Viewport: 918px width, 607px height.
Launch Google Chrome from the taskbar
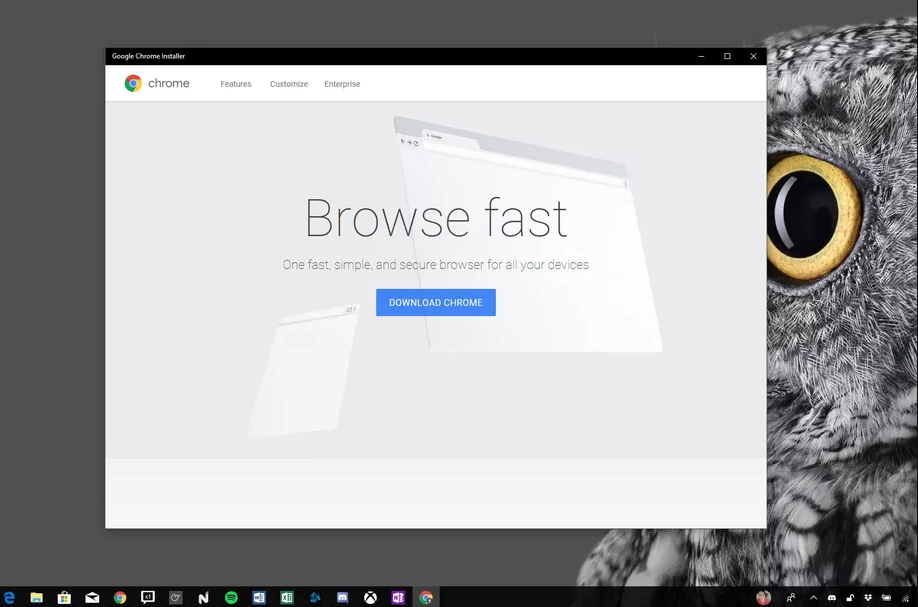click(x=120, y=597)
